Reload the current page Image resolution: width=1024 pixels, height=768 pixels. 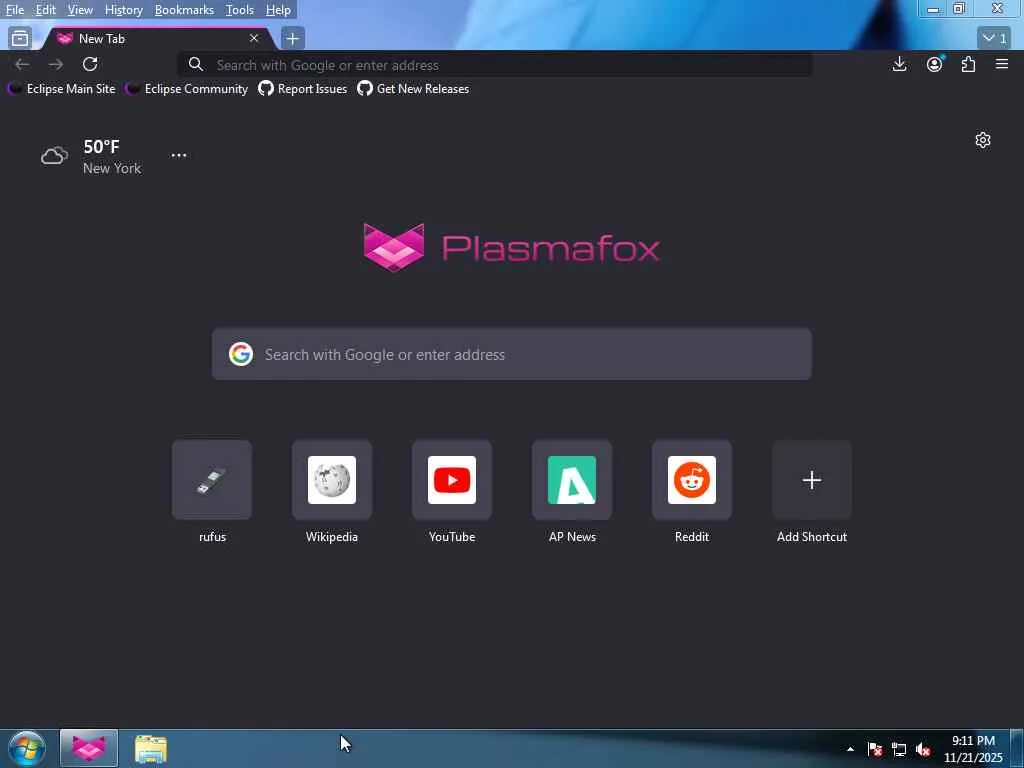pyautogui.click(x=90, y=64)
